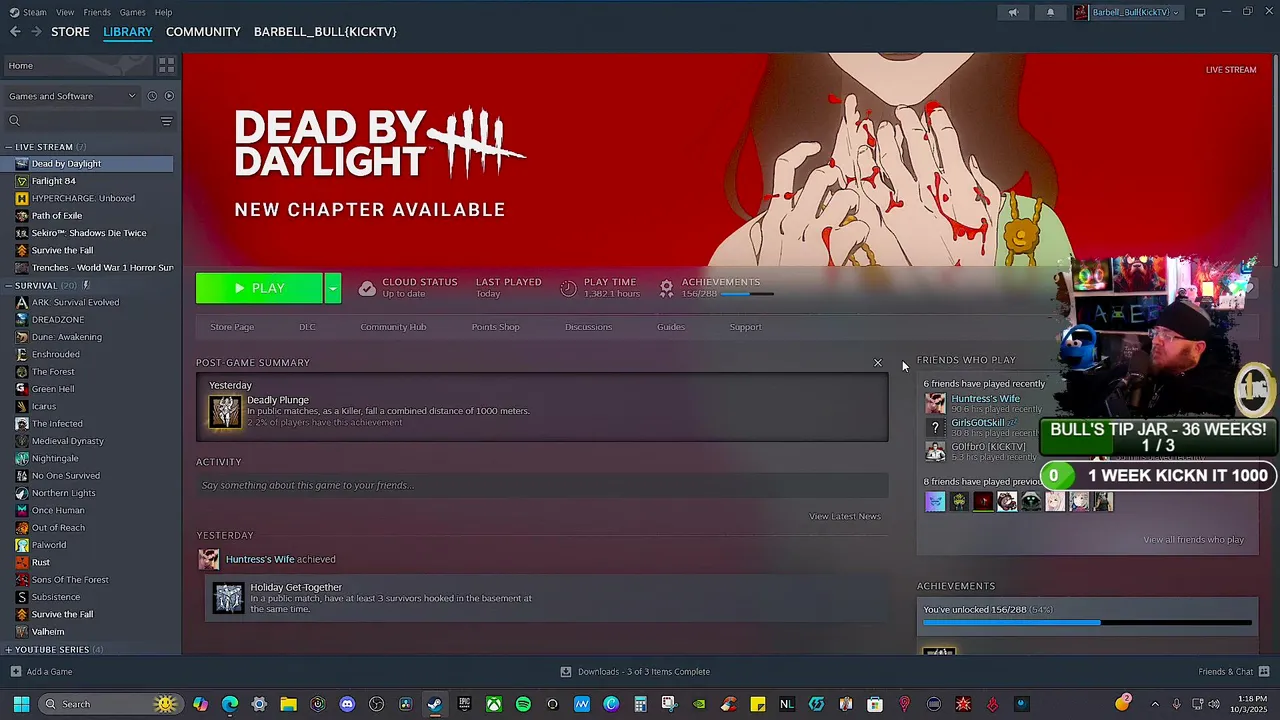
Task: Open Huntress's Wife friend avatar
Action: point(935,403)
